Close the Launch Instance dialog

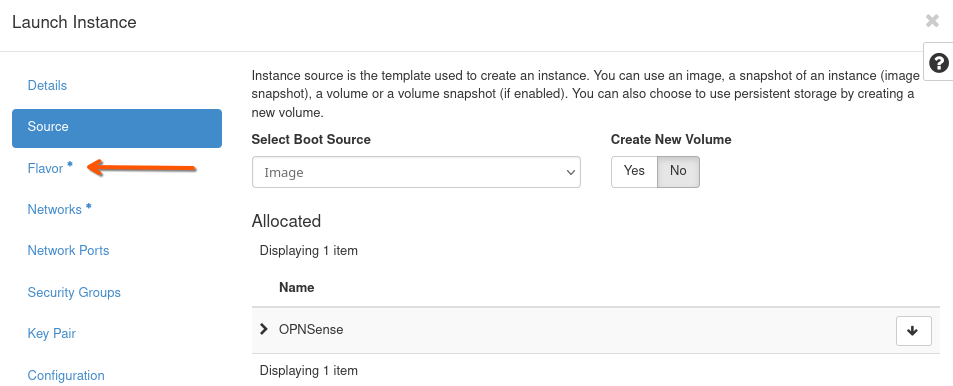click(x=932, y=21)
